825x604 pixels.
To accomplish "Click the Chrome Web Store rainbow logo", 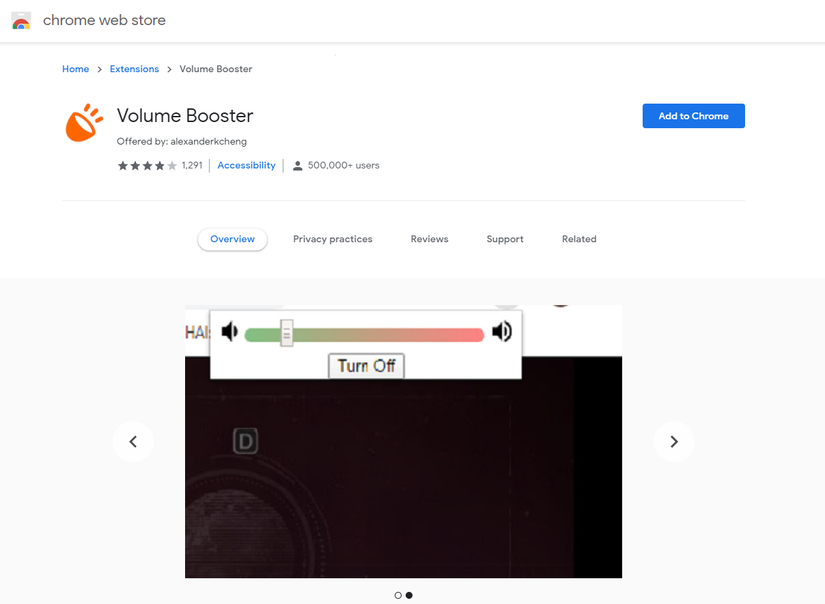I will point(21,21).
